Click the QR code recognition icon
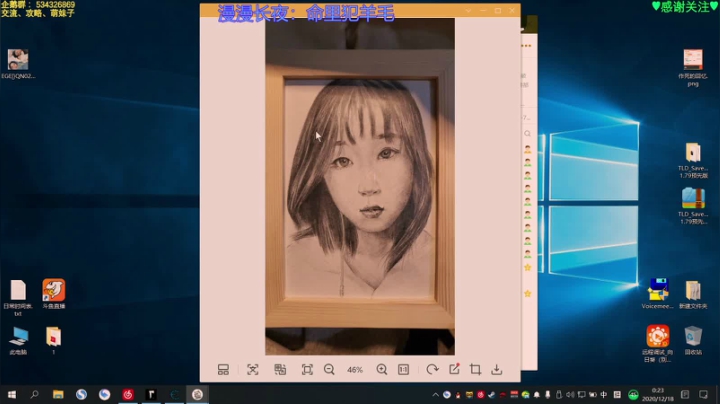 280,370
